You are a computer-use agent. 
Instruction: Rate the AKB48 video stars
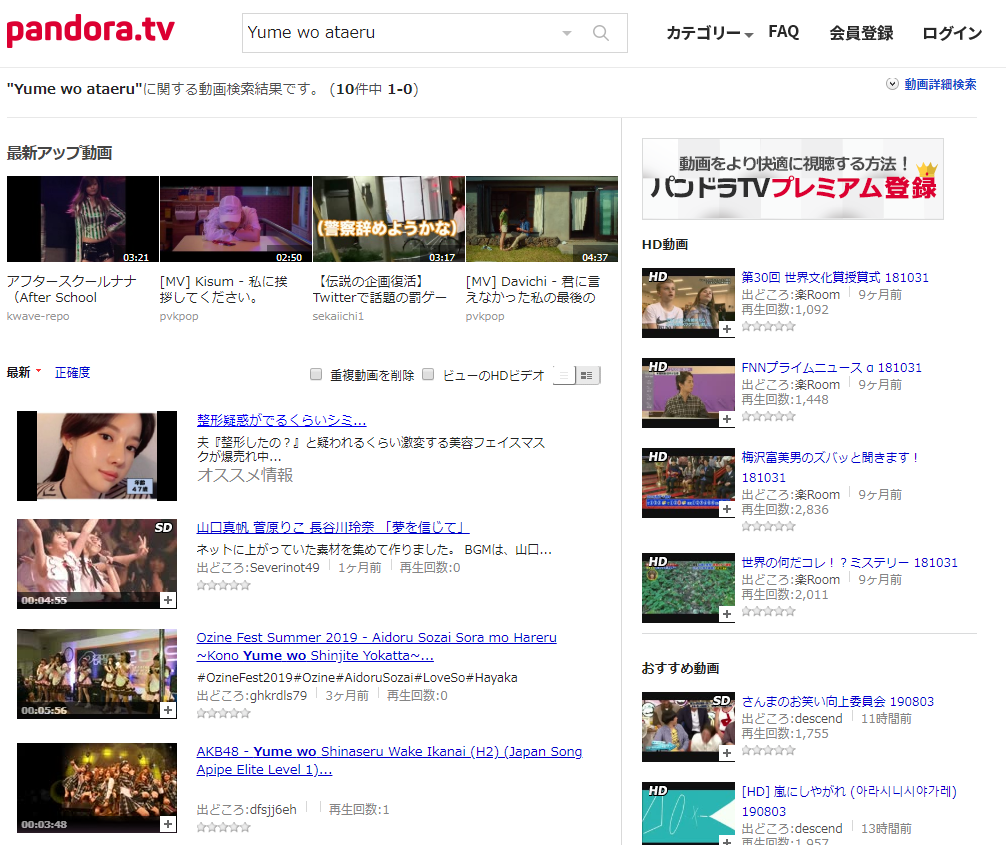click(x=223, y=827)
